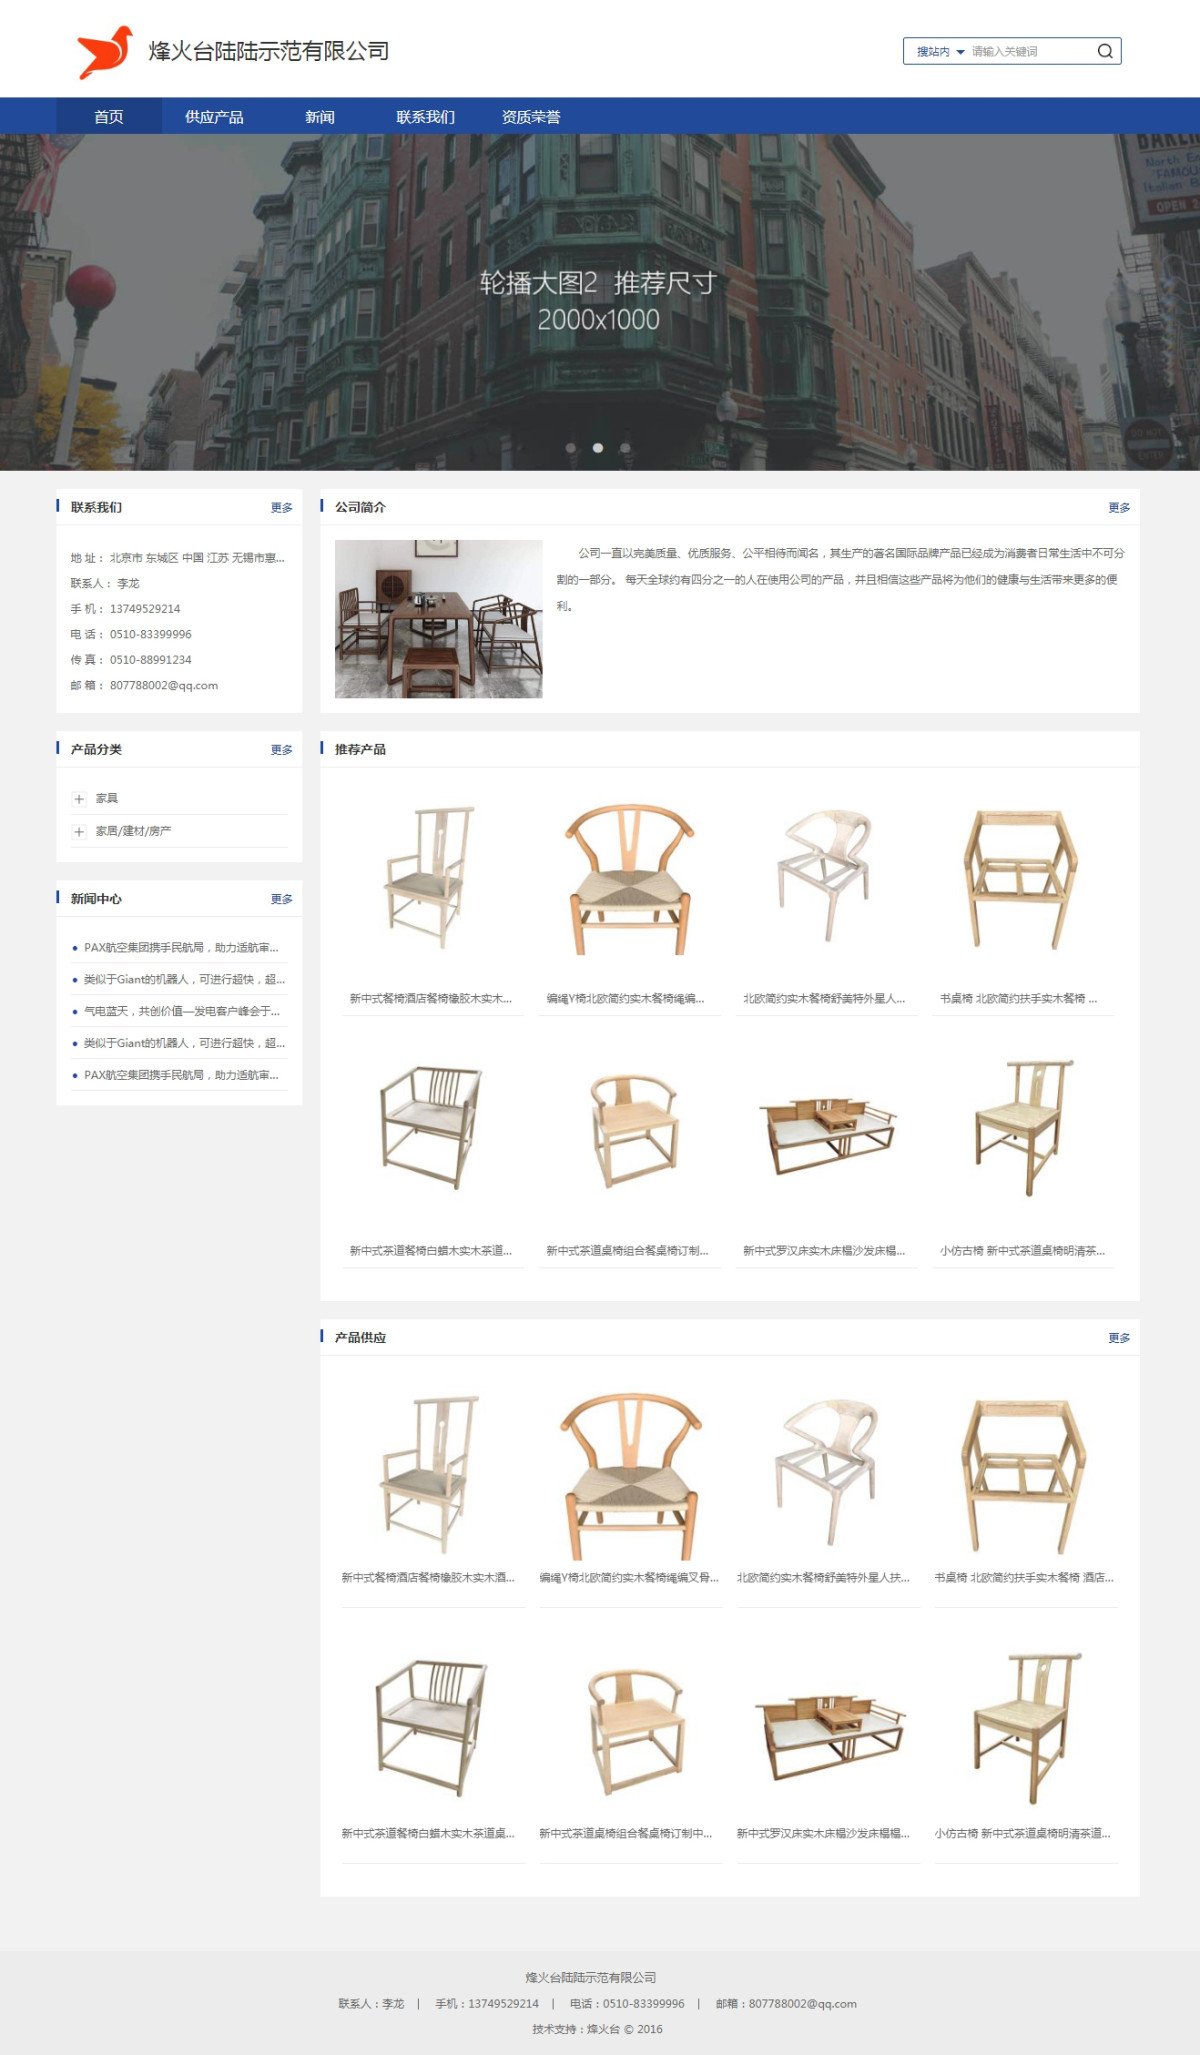Expand the 家居/建材/房产 category plus icon

coord(79,832)
